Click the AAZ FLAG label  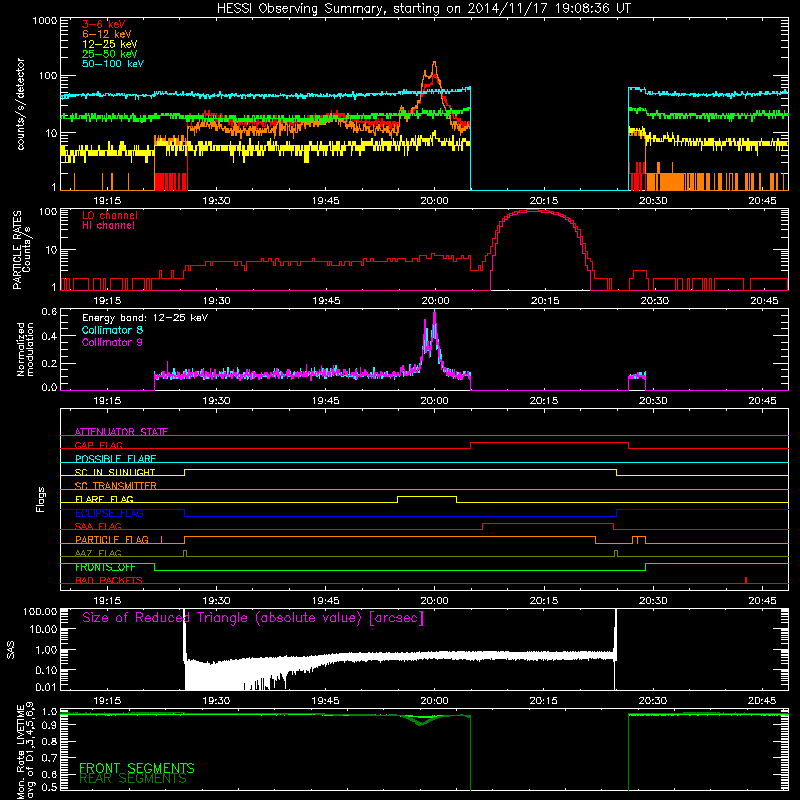click(98, 553)
